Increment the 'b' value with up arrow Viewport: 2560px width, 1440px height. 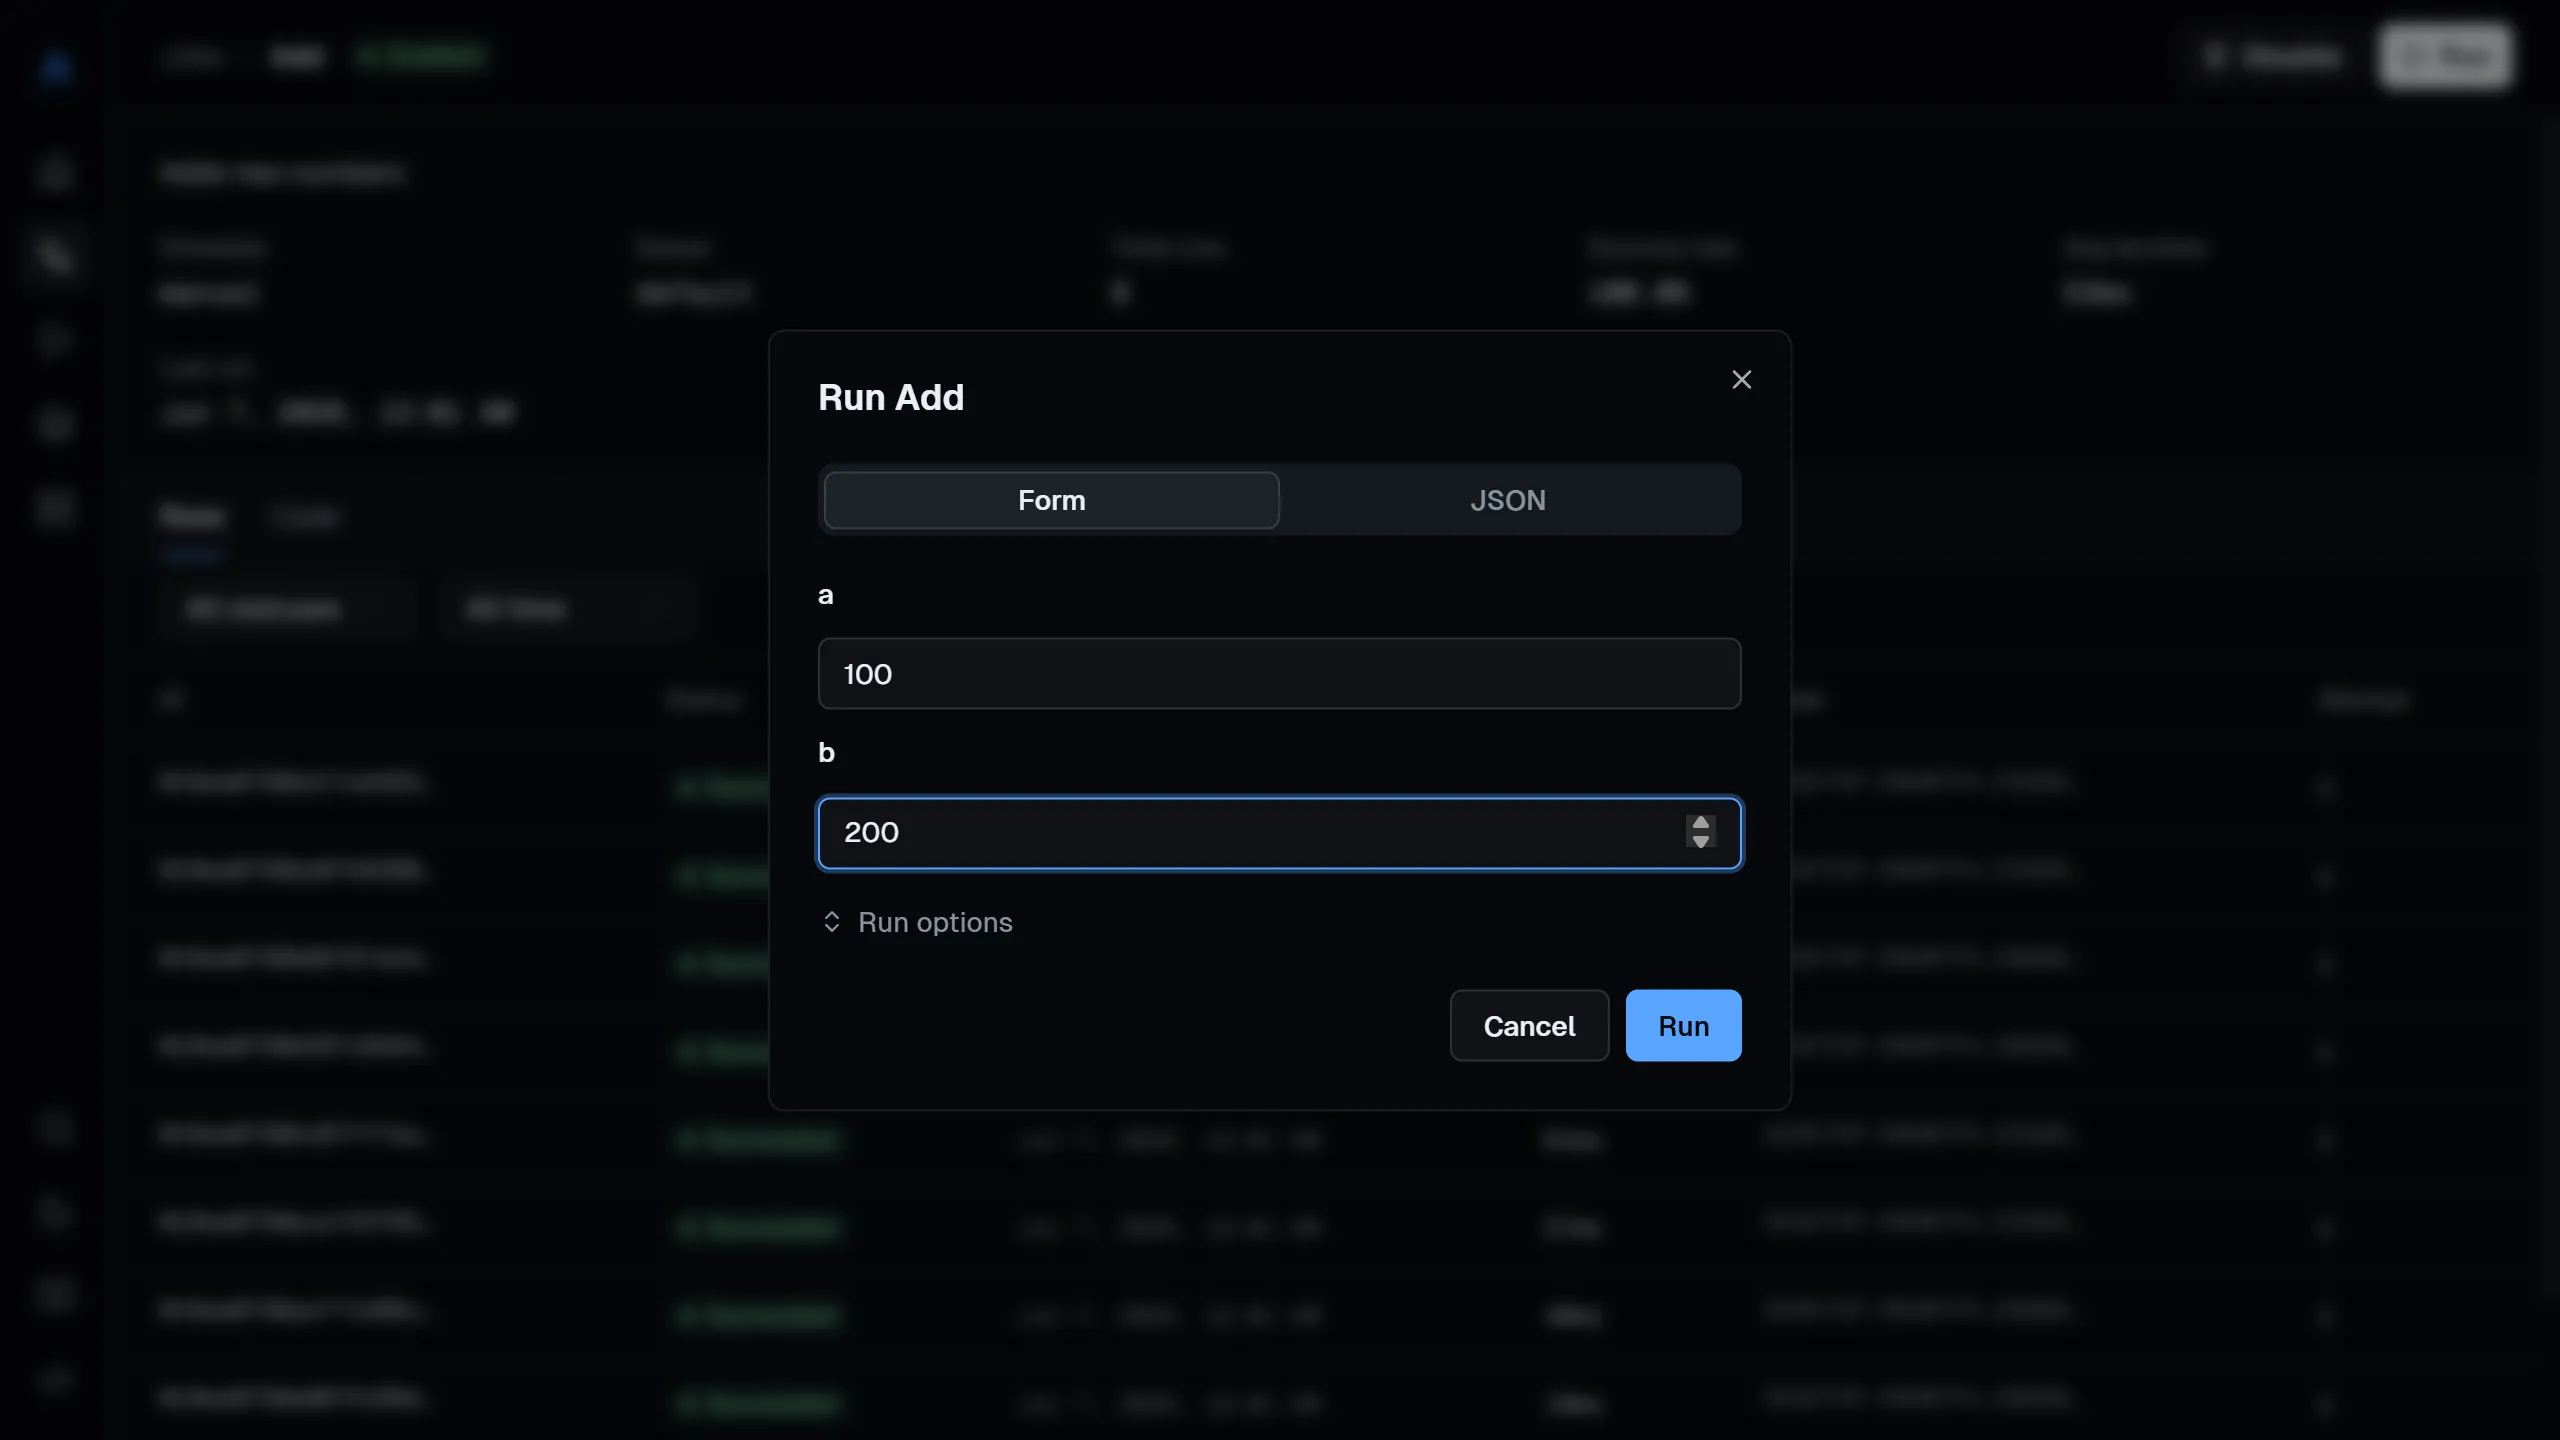click(1700, 823)
